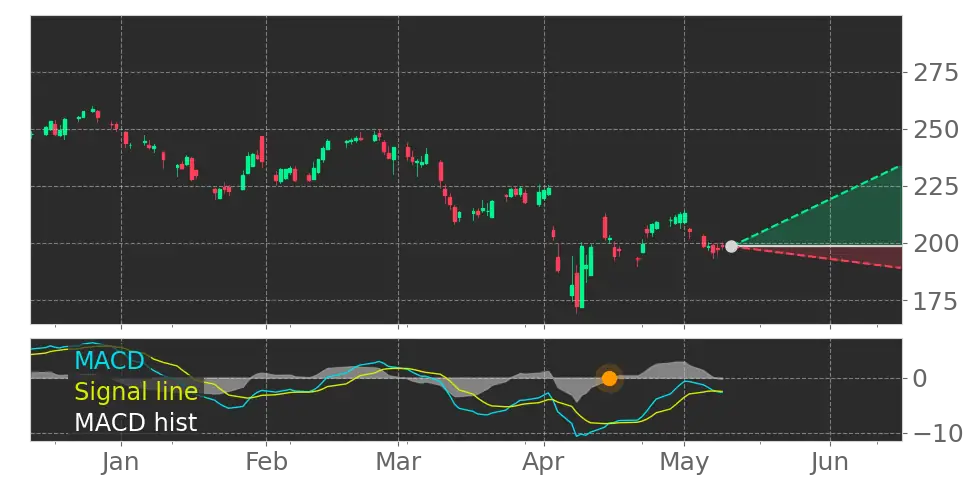The image size is (972, 486).
Task: Click the May month label
Action: pyautogui.click(x=684, y=464)
